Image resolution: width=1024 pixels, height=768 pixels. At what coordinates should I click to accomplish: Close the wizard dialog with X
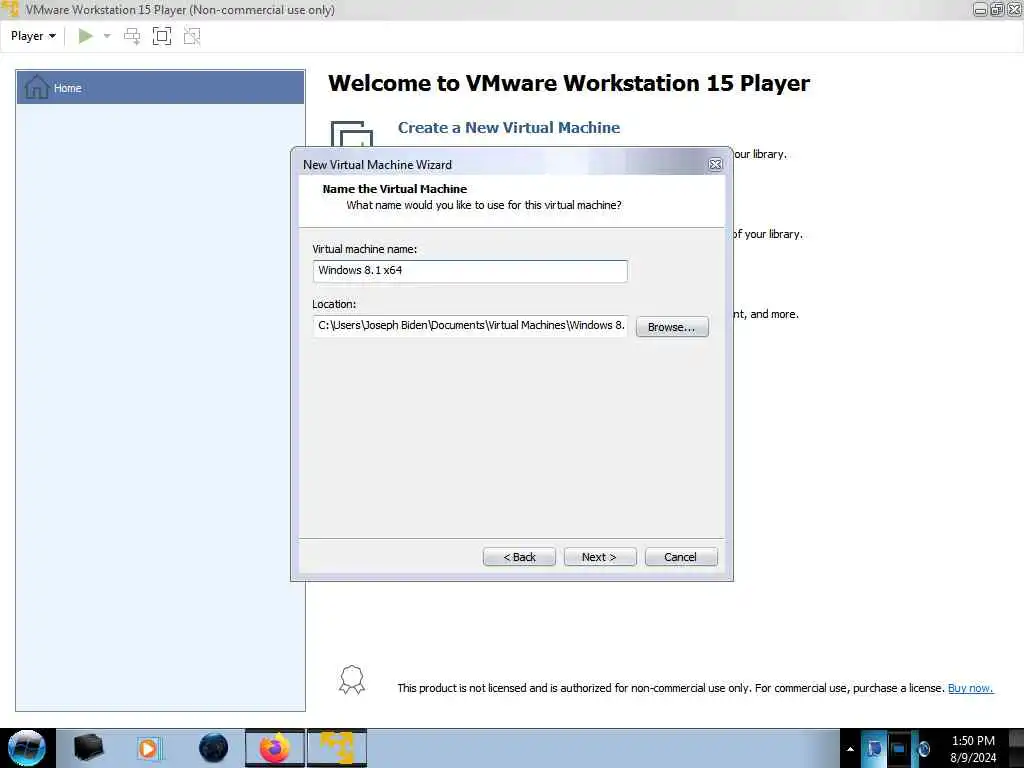(715, 165)
